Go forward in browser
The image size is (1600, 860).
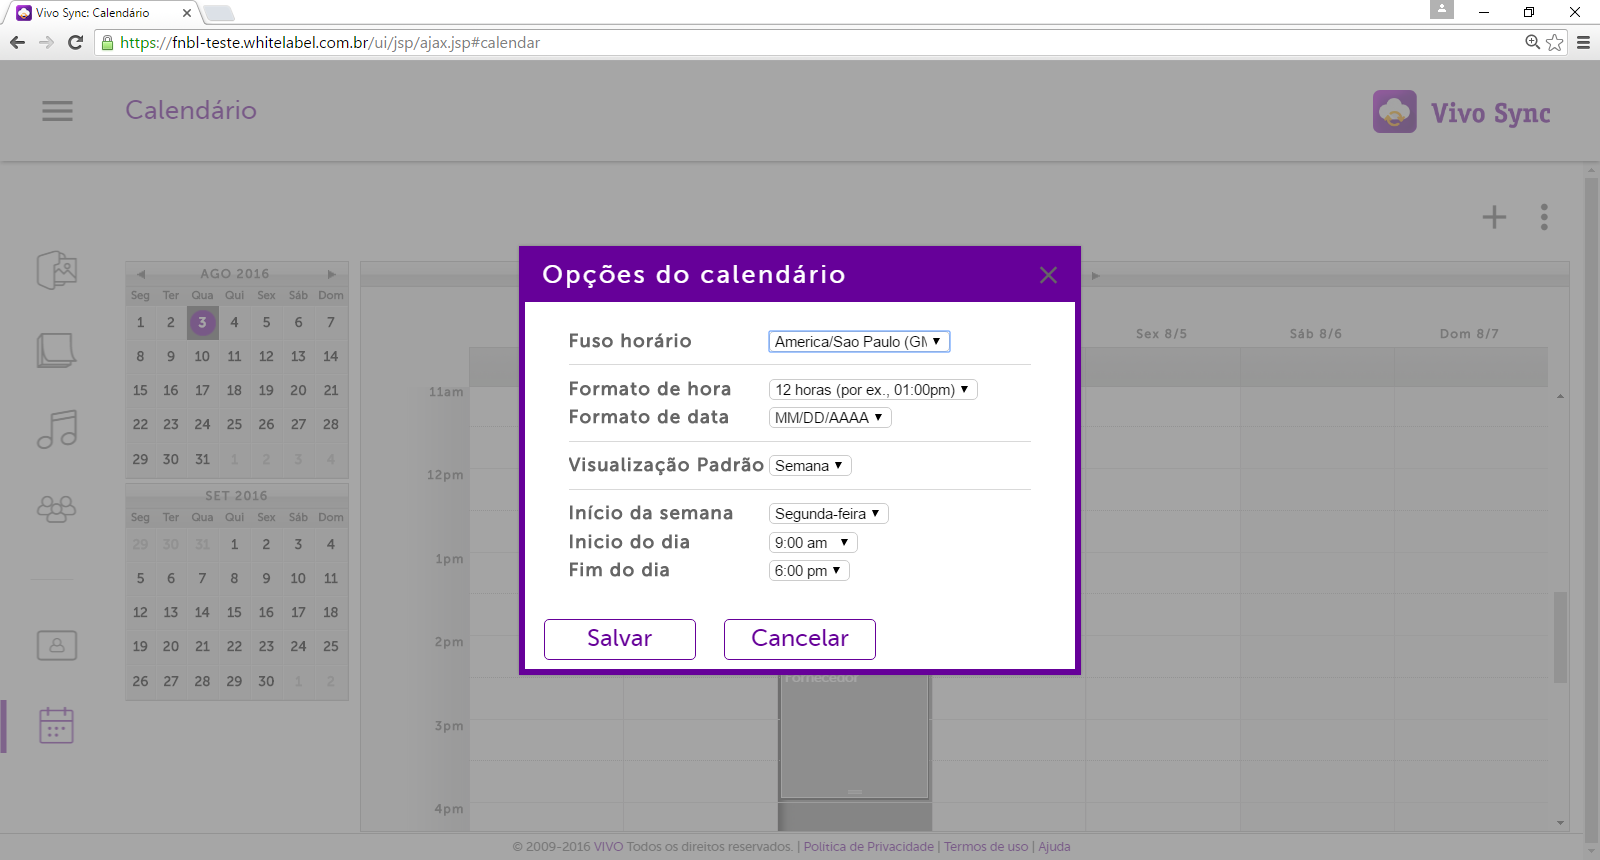(46, 42)
